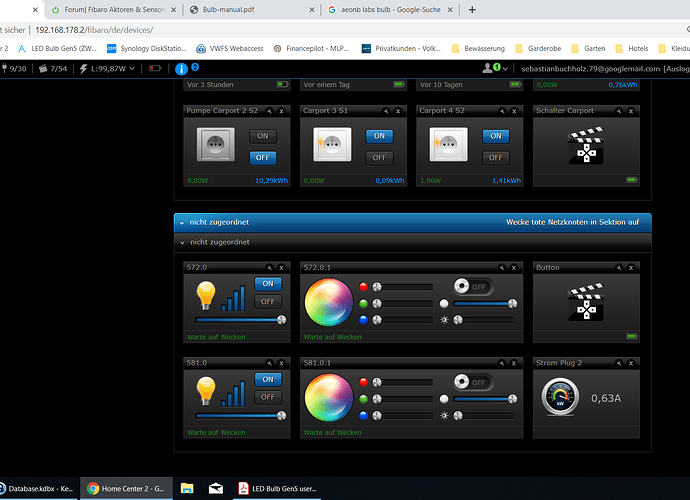
Task: Click the white channel slider of 581.0.1
Action: [x=484, y=399]
